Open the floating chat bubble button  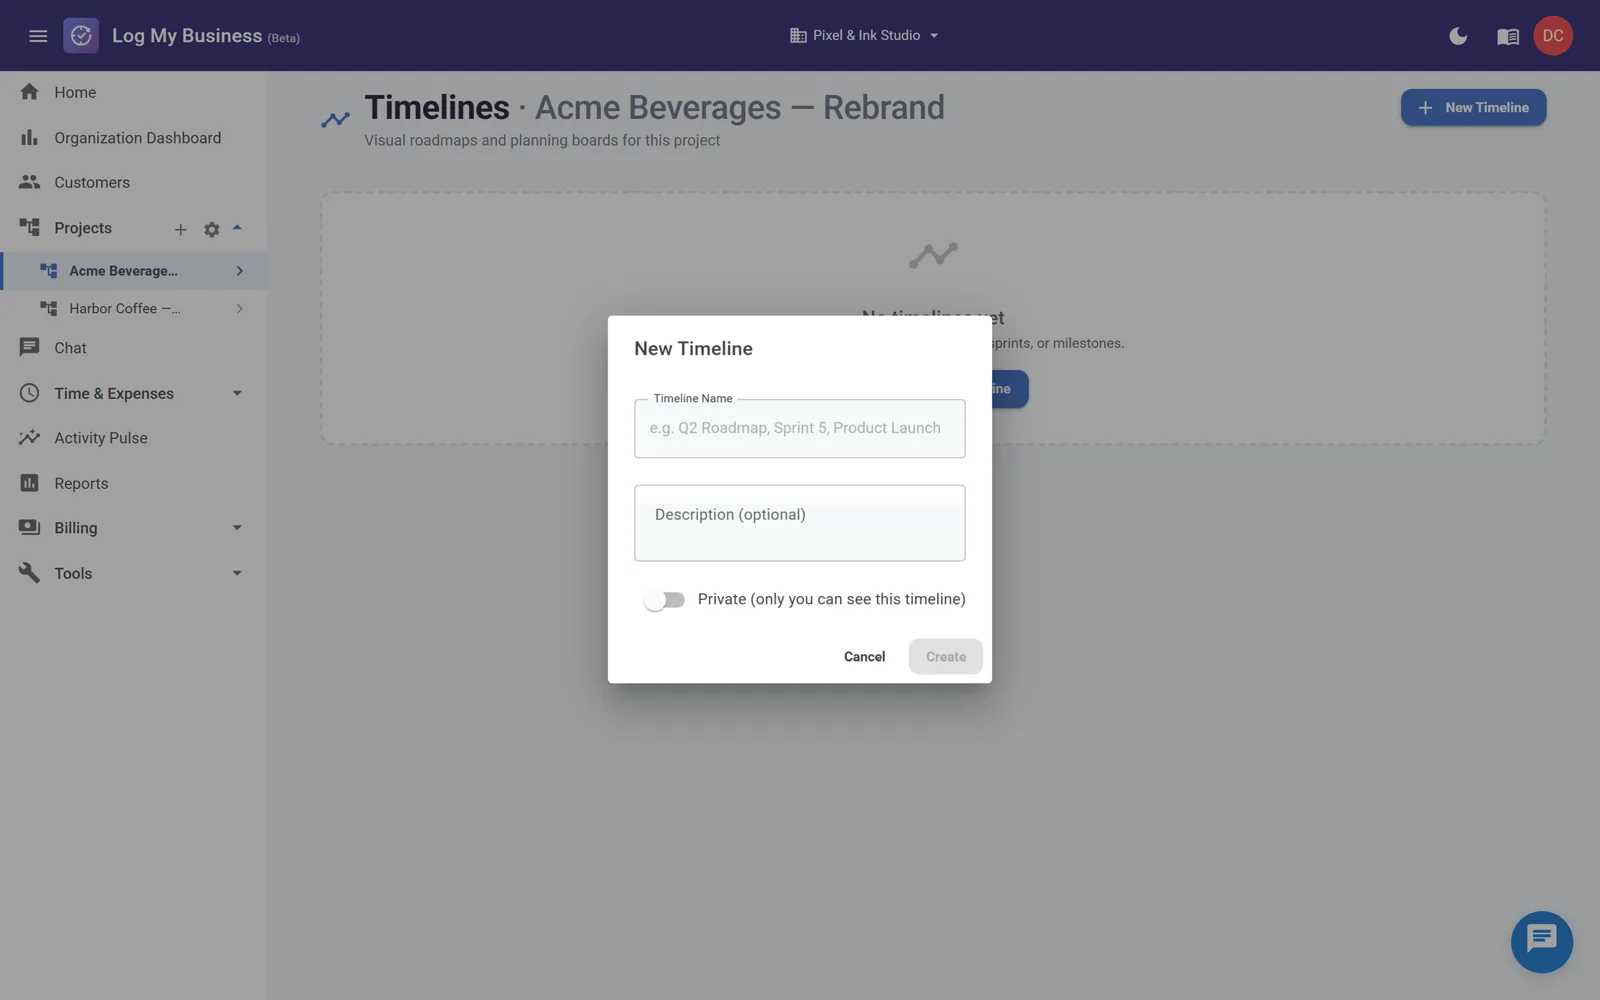pyautogui.click(x=1541, y=942)
